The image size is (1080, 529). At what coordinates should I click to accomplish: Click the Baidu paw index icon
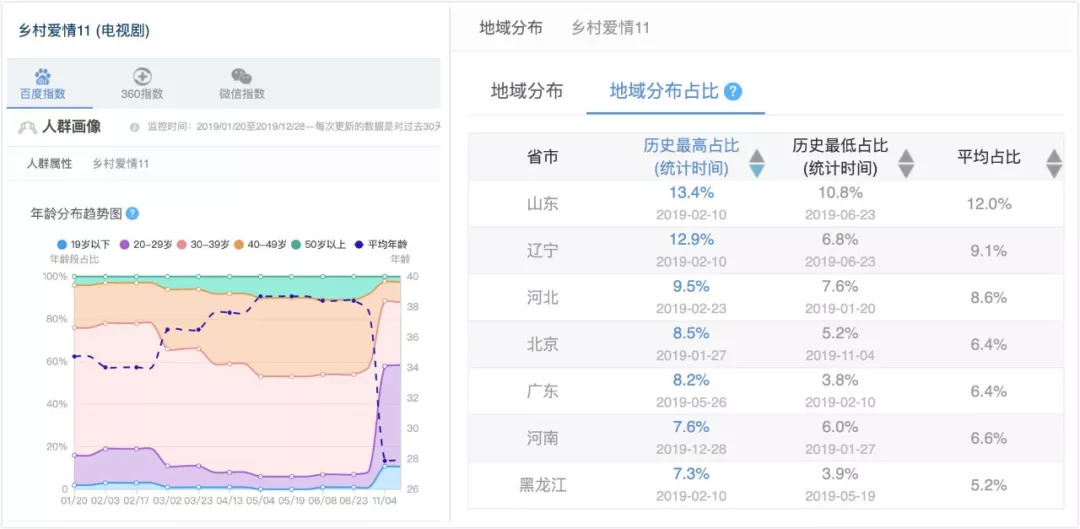coord(42,77)
